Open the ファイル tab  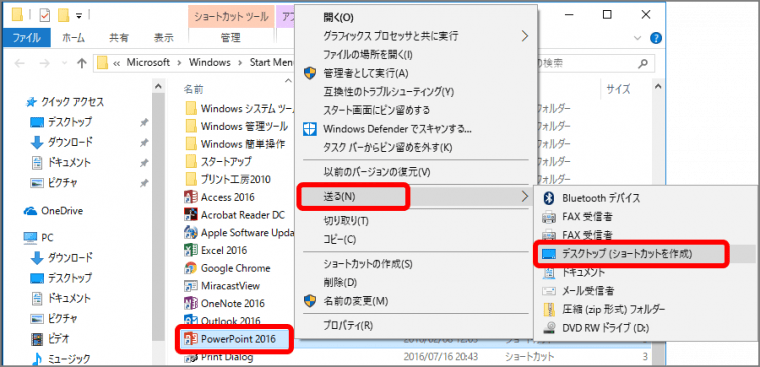click(26, 38)
